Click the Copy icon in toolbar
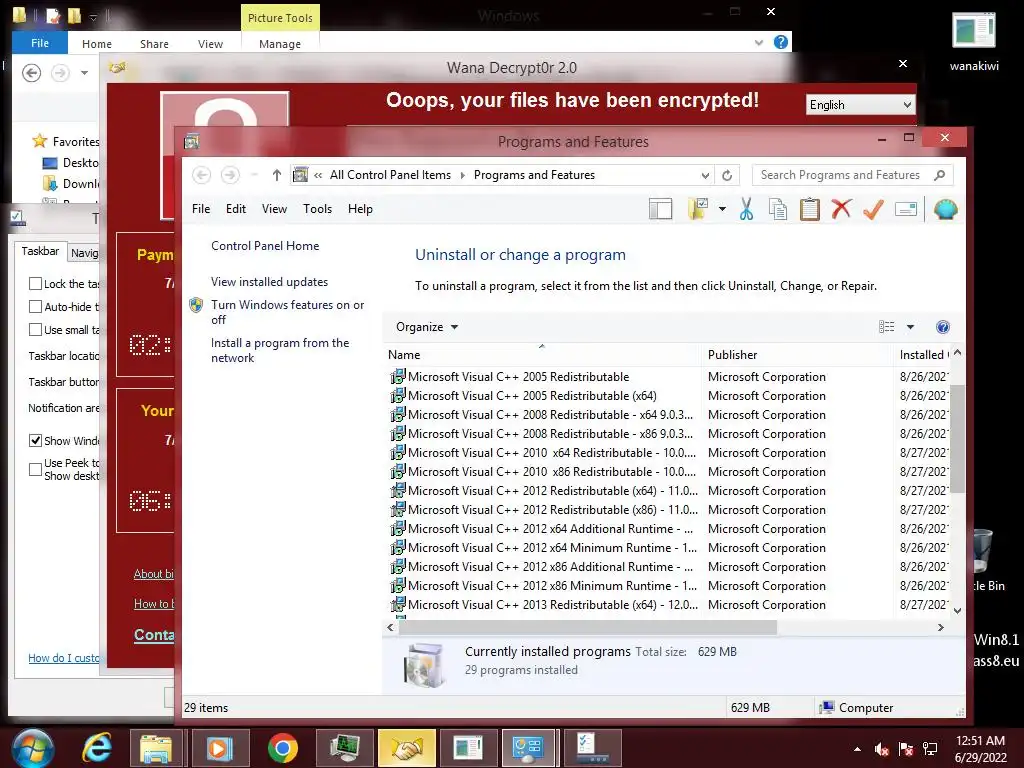Image resolution: width=1024 pixels, height=768 pixels. (778, 209)
